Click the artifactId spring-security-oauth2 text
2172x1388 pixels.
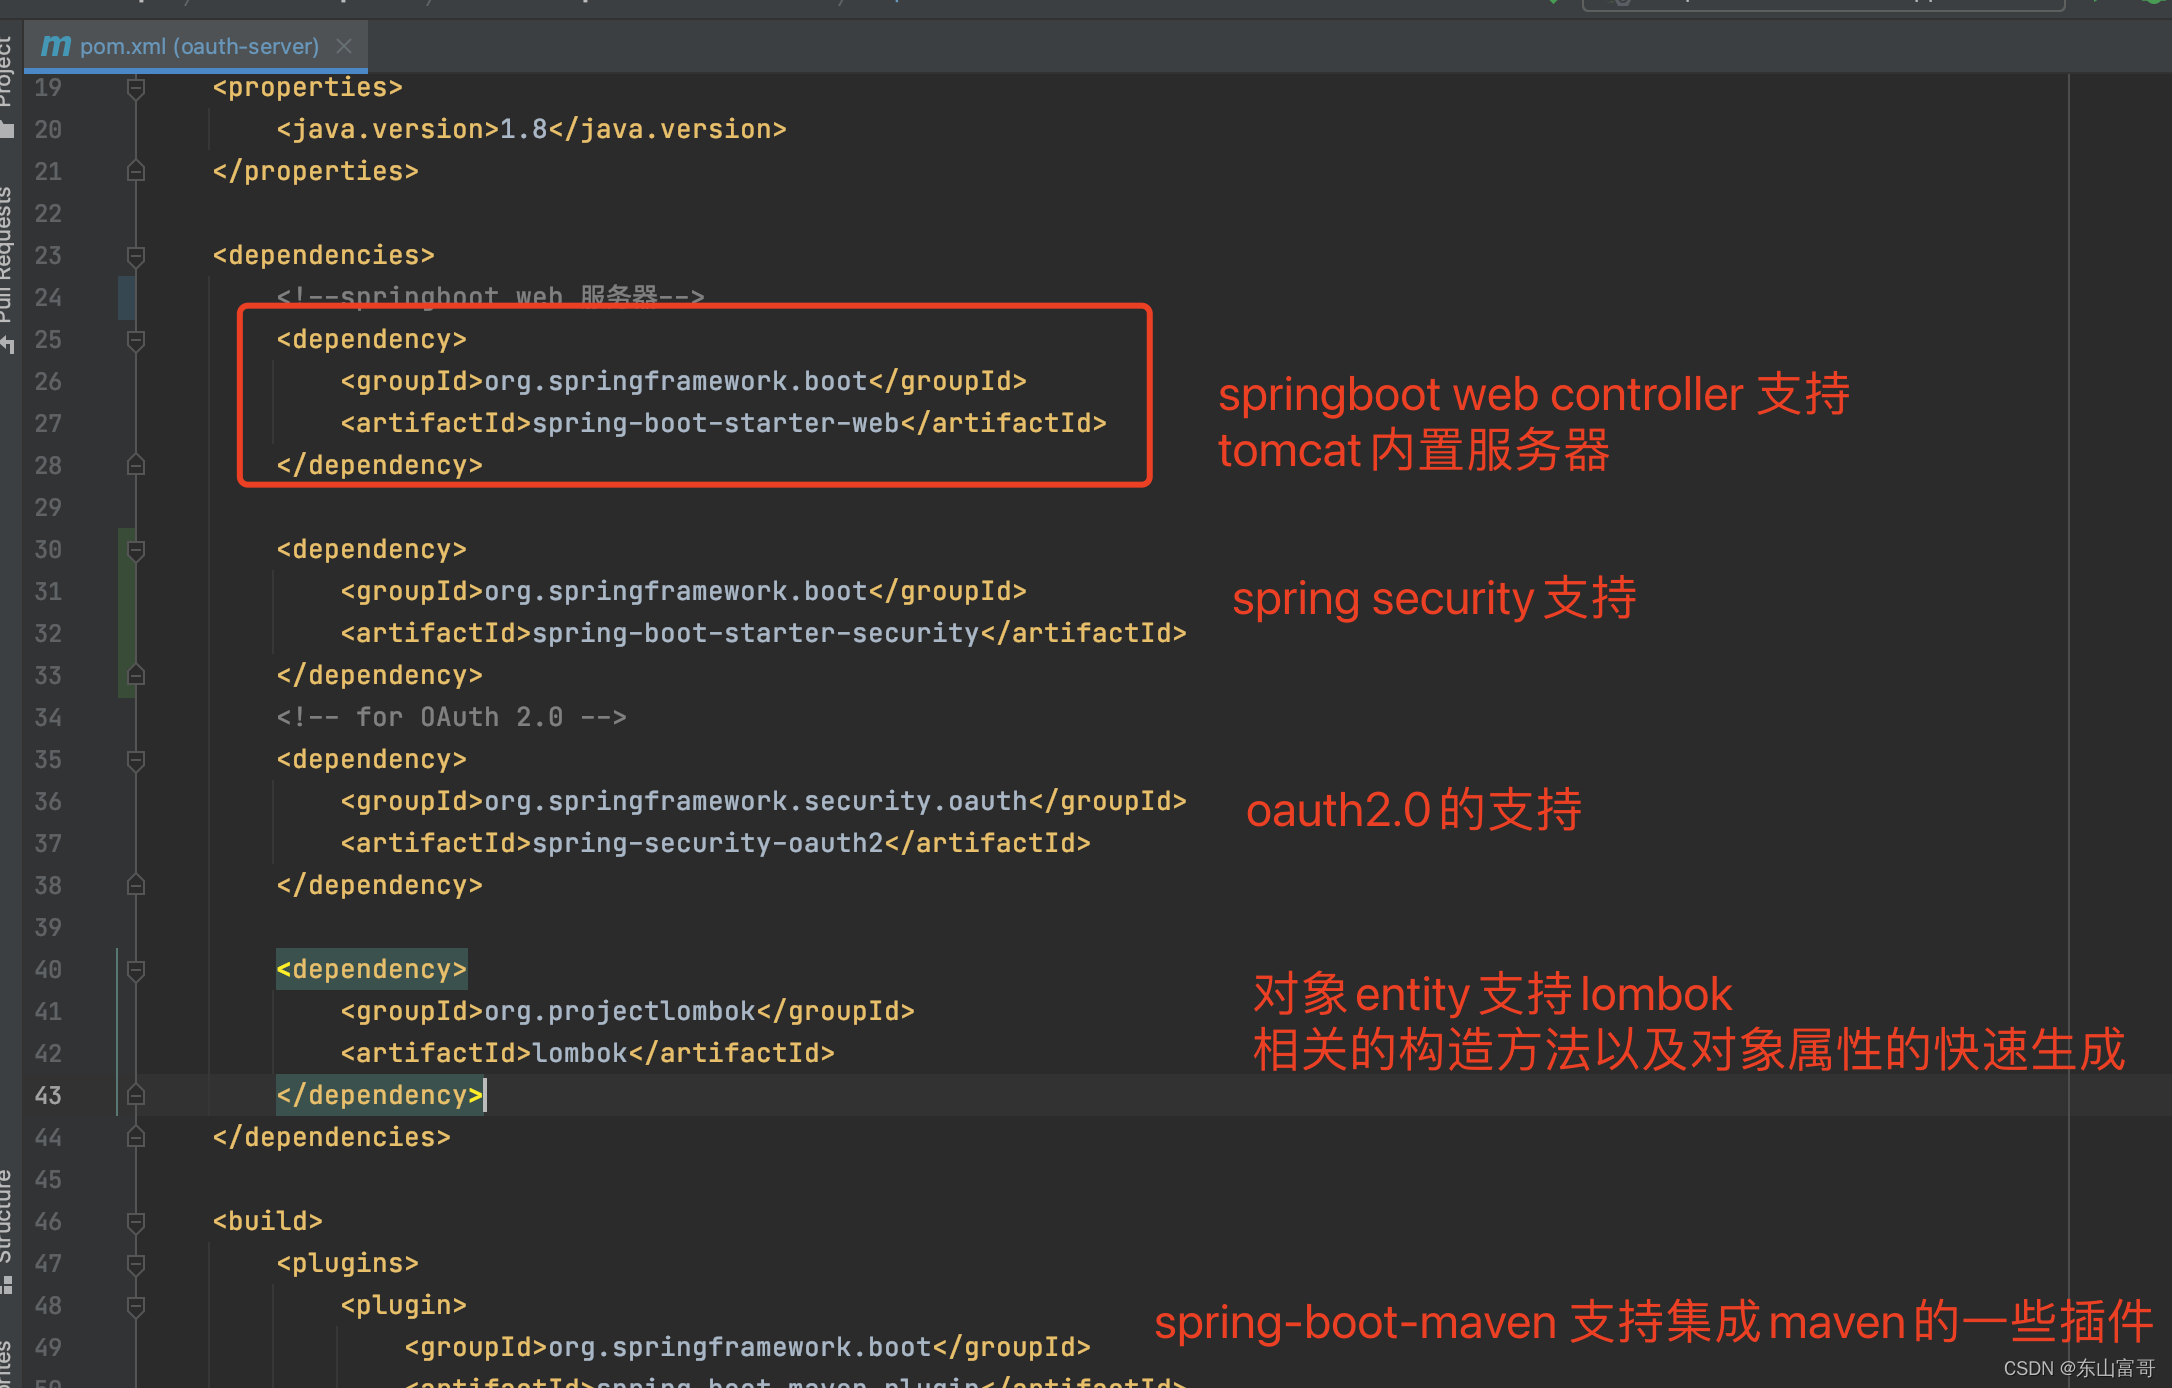coord(708,844)
